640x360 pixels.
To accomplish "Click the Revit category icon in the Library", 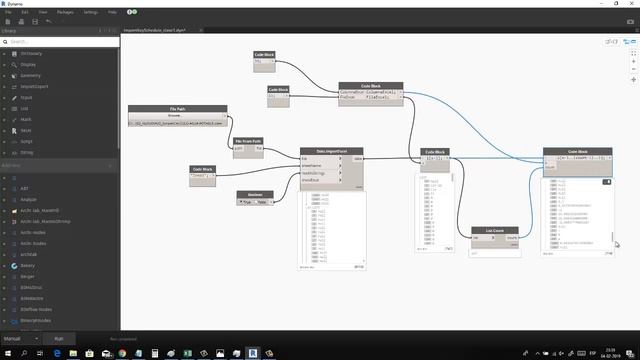I will tap(14, 131).
